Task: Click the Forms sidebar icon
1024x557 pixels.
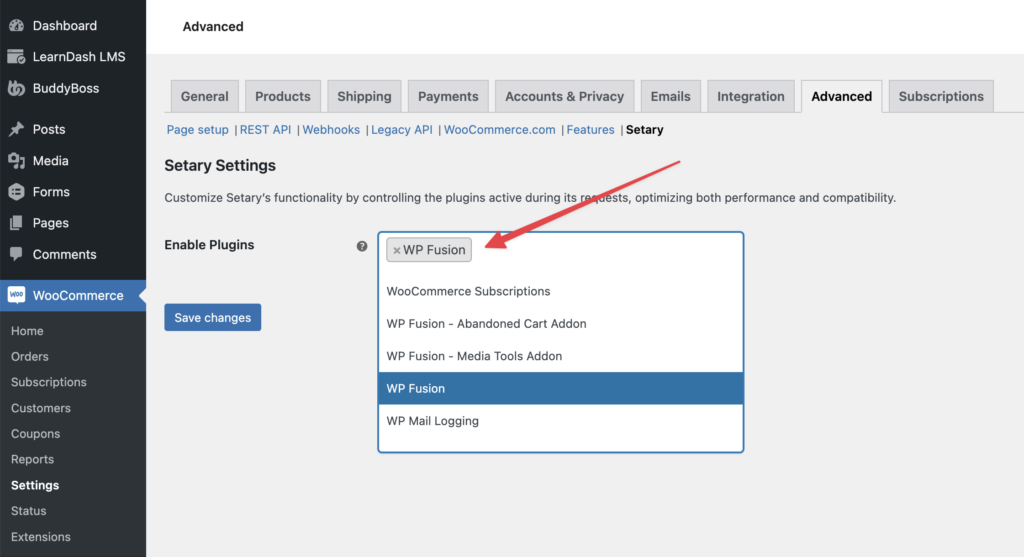Action: coord(16,192)
